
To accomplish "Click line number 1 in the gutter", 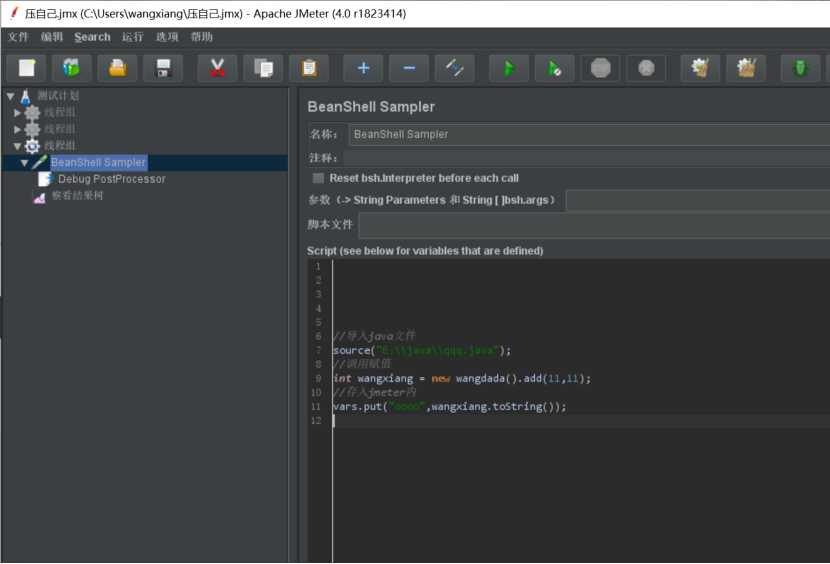I will [318, 266].
